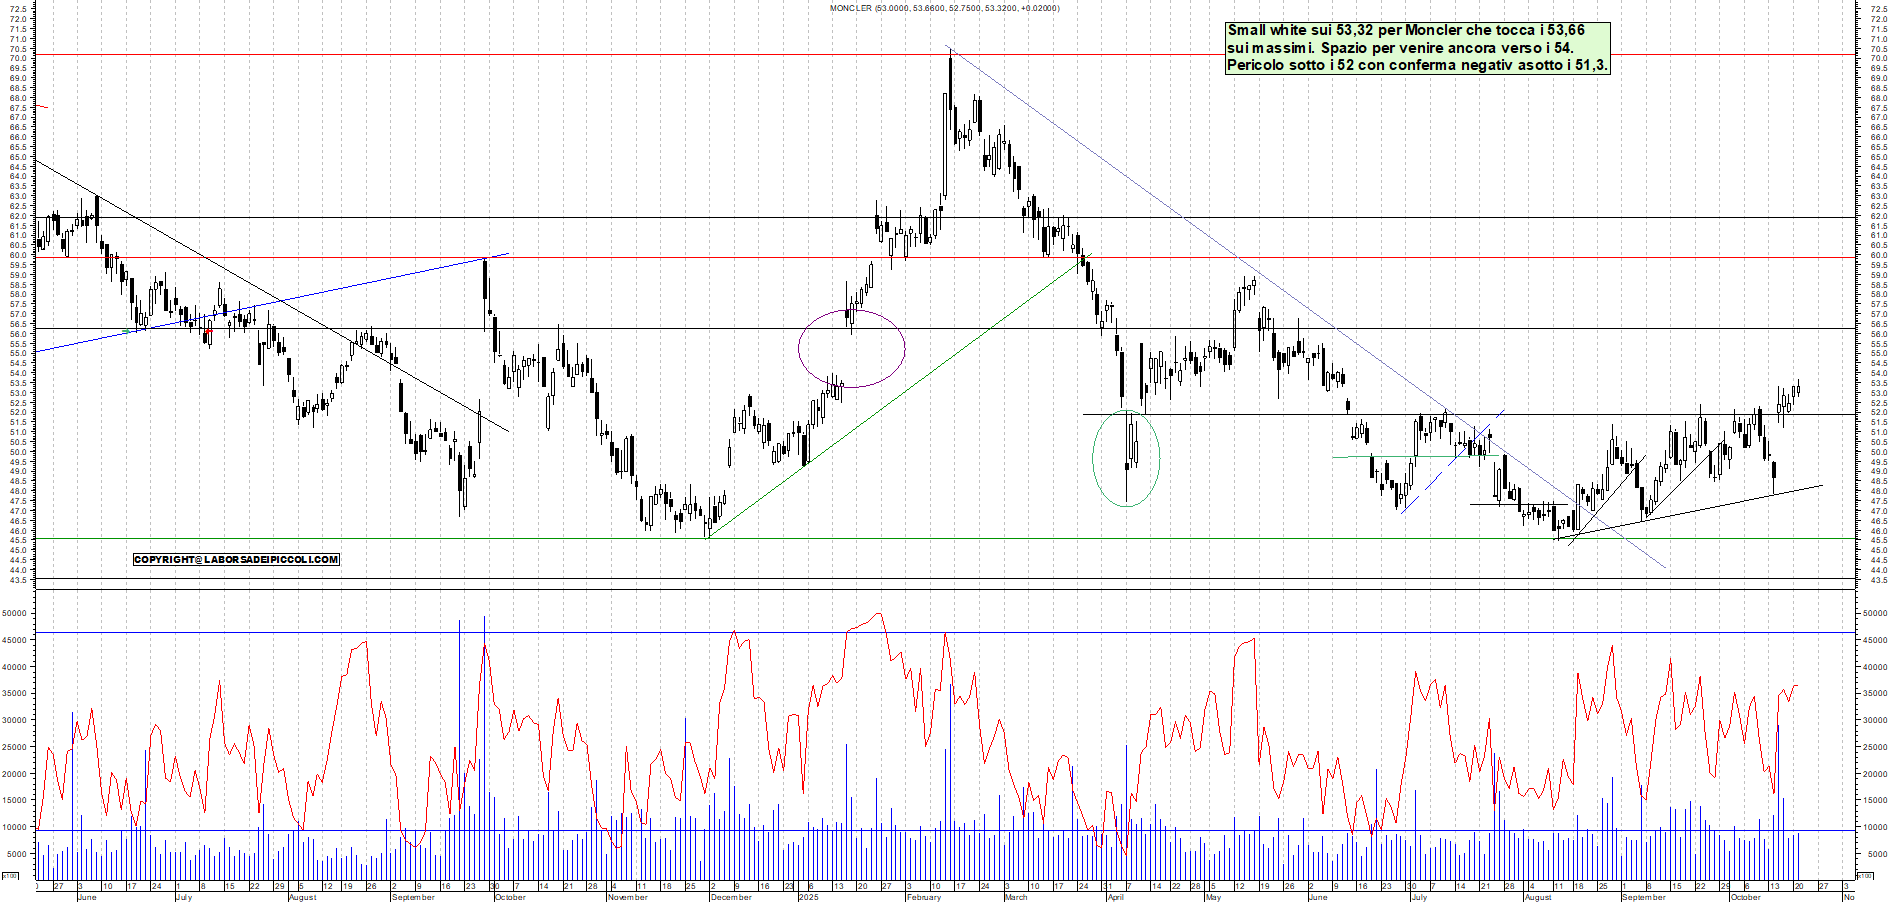Click the November label on time axis

coord(628,897)
